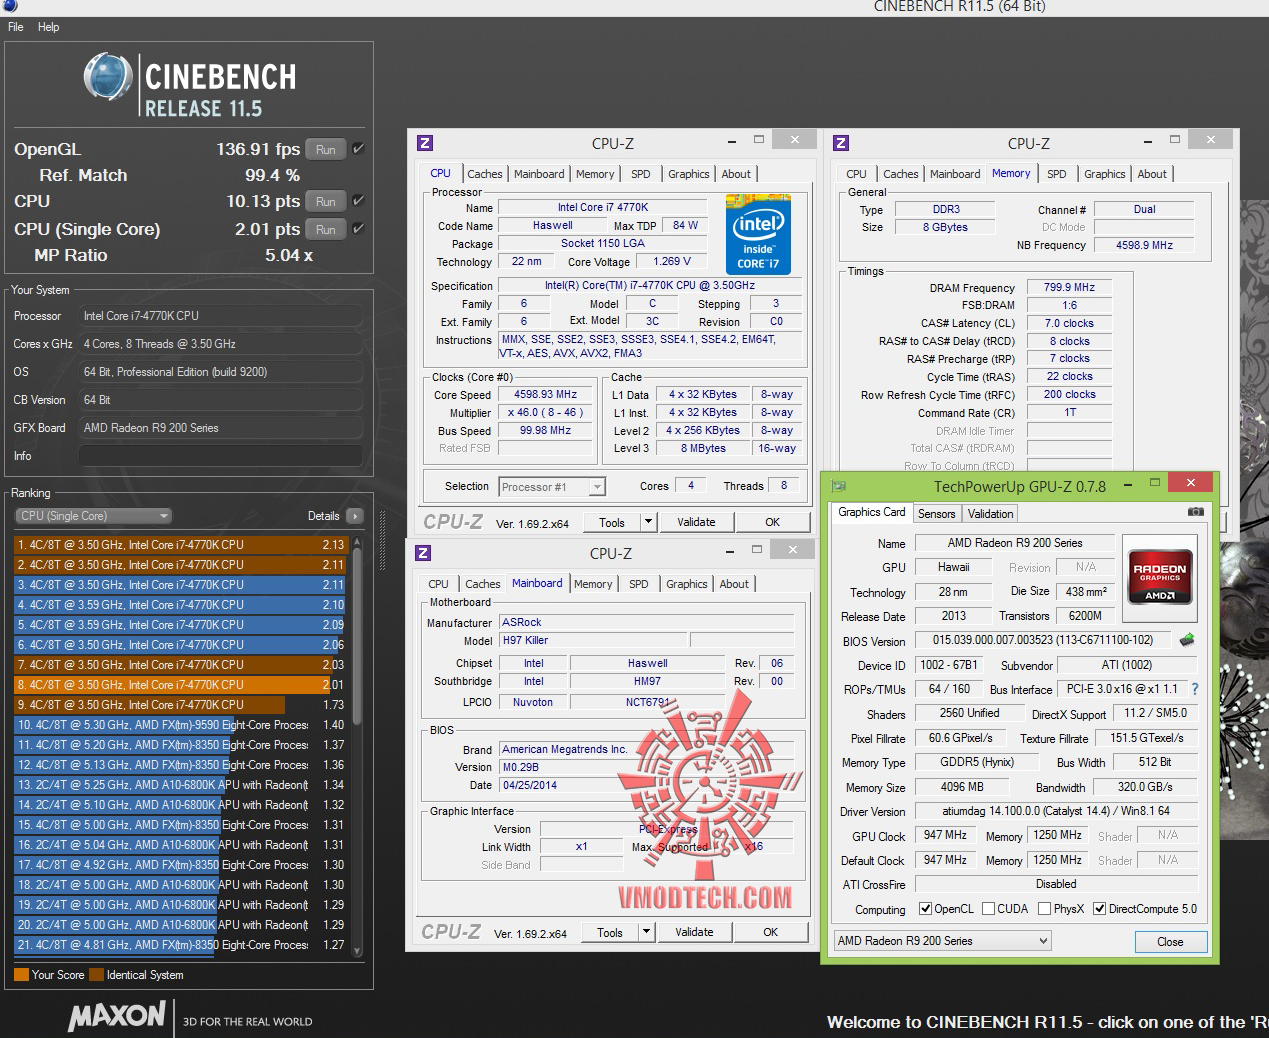Click the Close button in GPU-Z
Image resolution: width=1269 pixels, height=1038 pixels.
(x=1170, y=942)
